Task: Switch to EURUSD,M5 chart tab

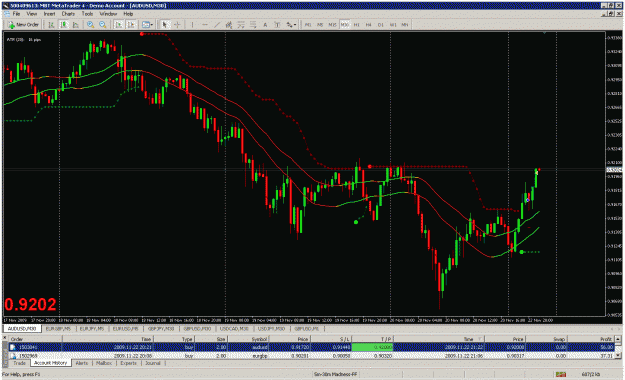Action: point(125,329)
